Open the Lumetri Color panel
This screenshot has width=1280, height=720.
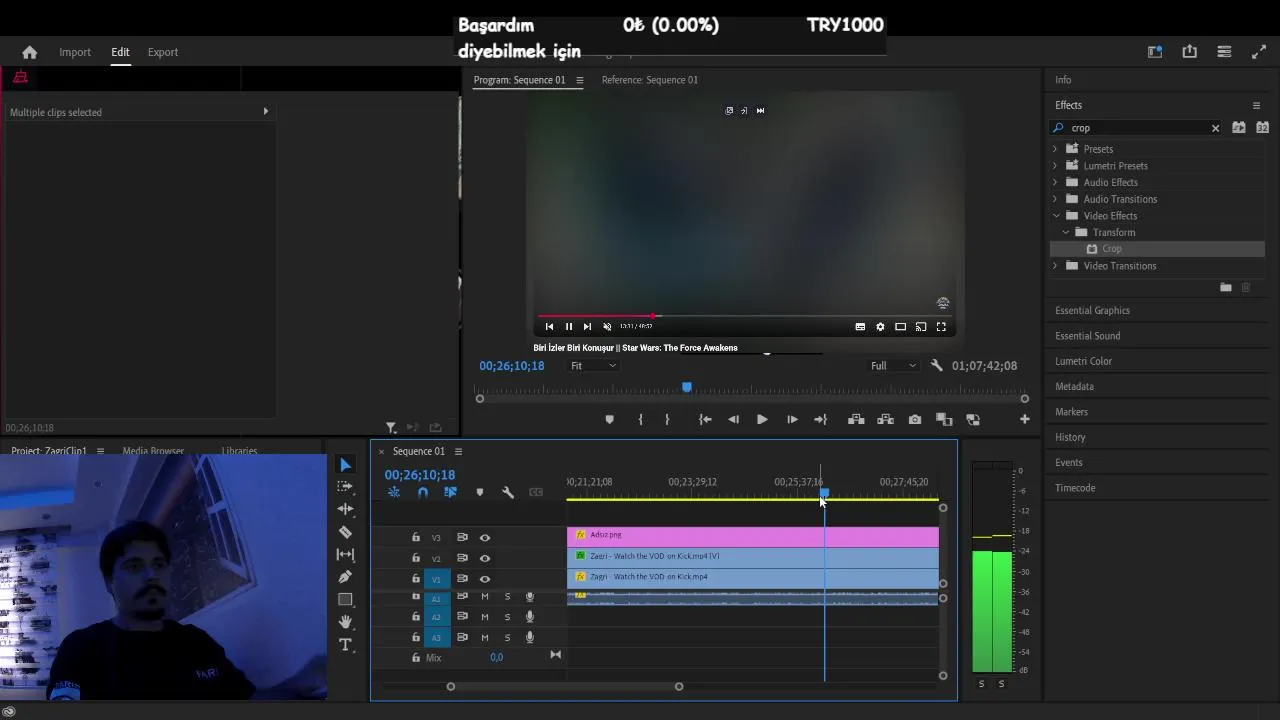point(1083,361)
